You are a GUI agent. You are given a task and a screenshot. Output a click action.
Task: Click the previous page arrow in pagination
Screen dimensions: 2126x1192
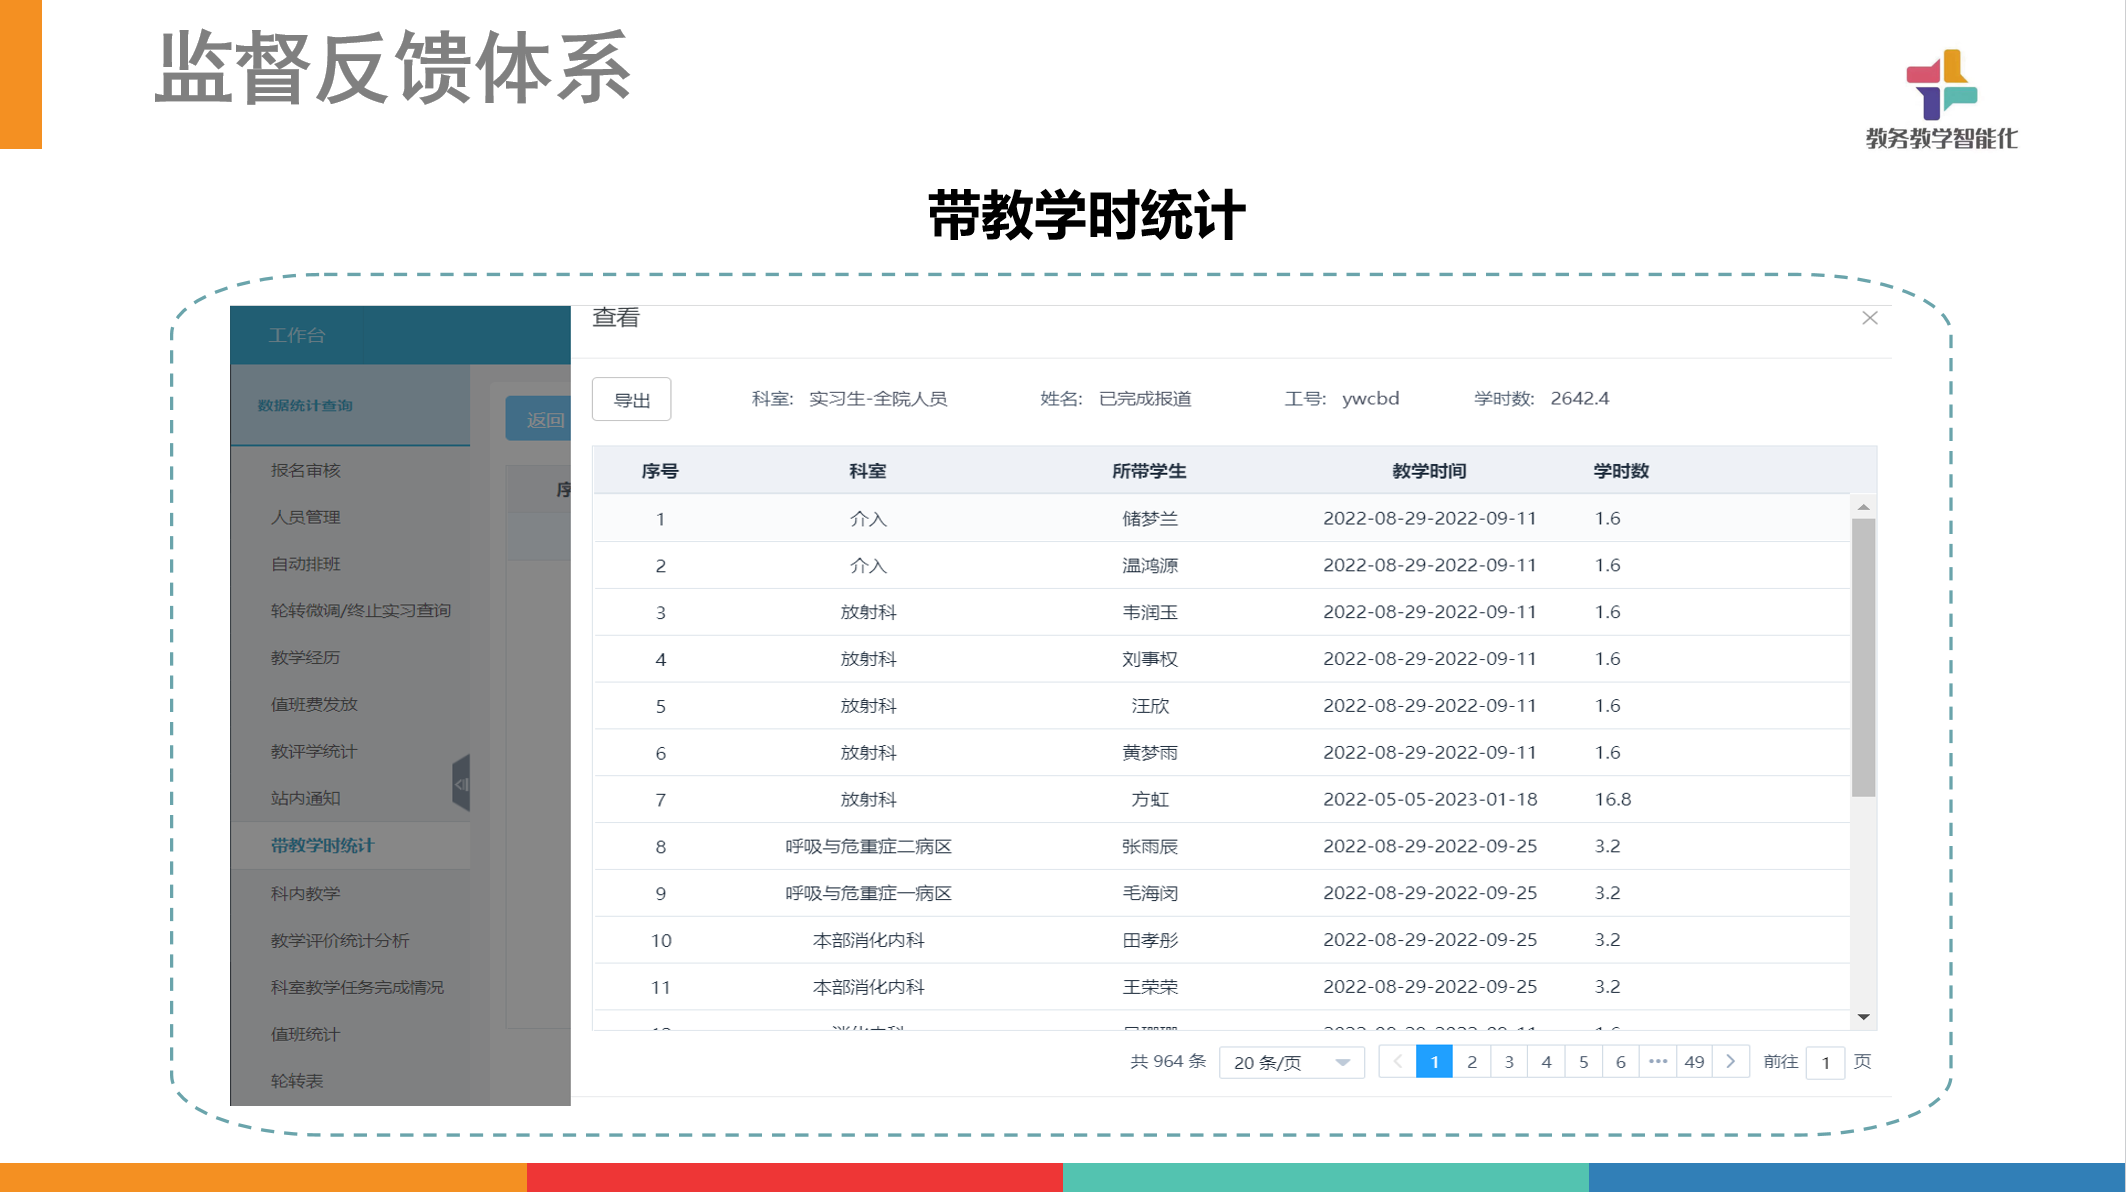pos(1397,1061)
